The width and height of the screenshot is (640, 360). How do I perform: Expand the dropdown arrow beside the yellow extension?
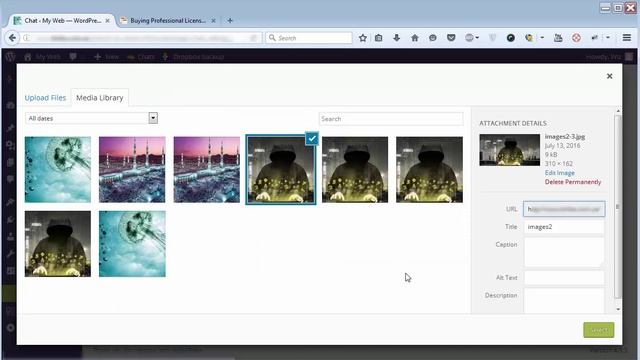pyautogui.click(x=542, y=38)
